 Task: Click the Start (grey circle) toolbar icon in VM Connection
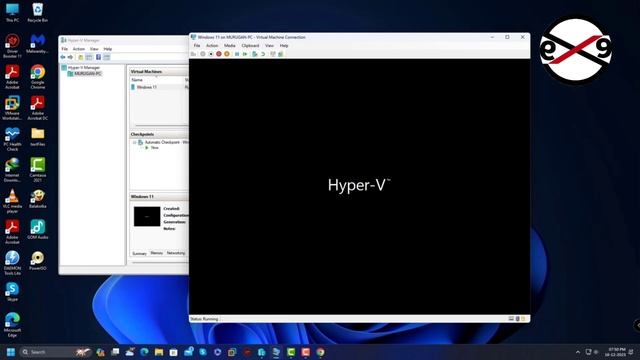(202, 54)
